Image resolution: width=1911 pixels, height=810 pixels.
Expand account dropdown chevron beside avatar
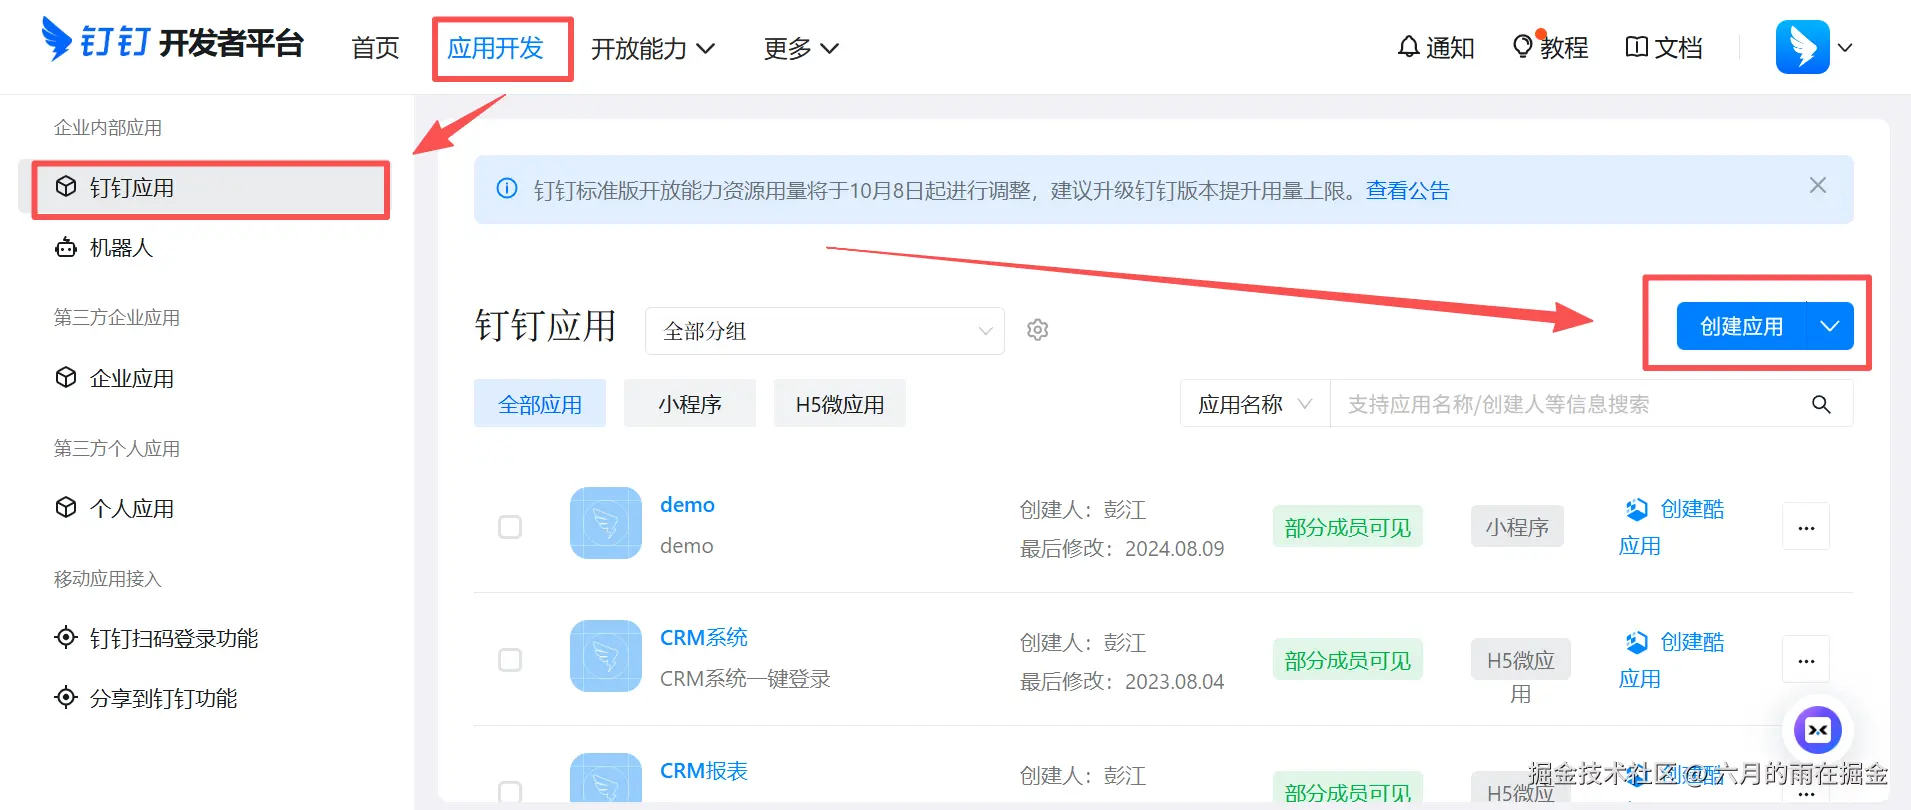click(1845, 47)
